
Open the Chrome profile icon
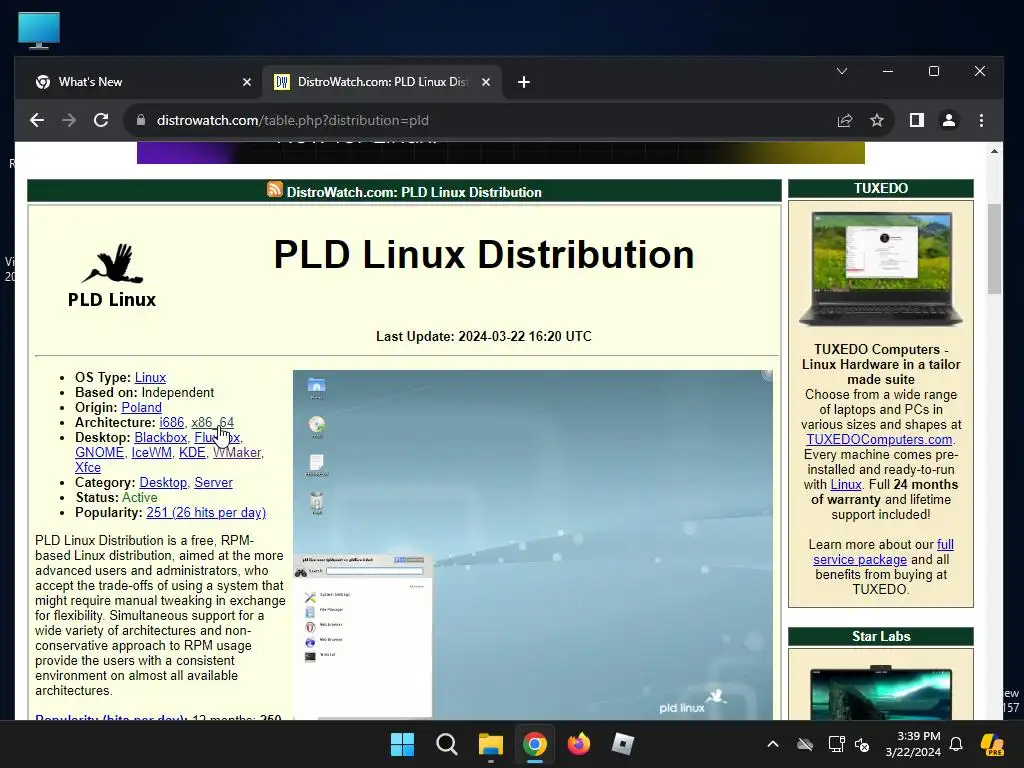point(949,120)
